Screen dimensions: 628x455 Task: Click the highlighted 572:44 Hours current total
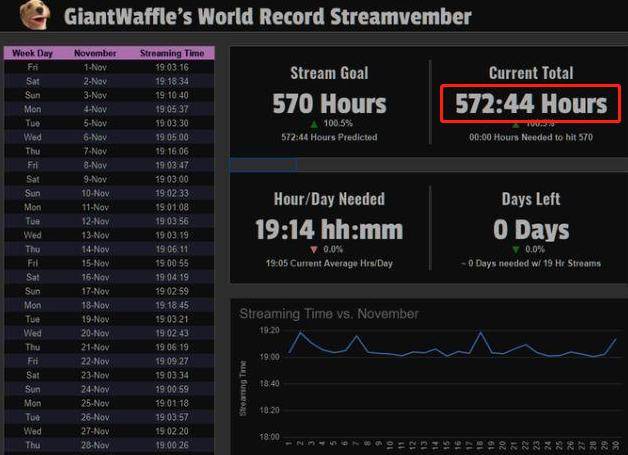[531, 103]
